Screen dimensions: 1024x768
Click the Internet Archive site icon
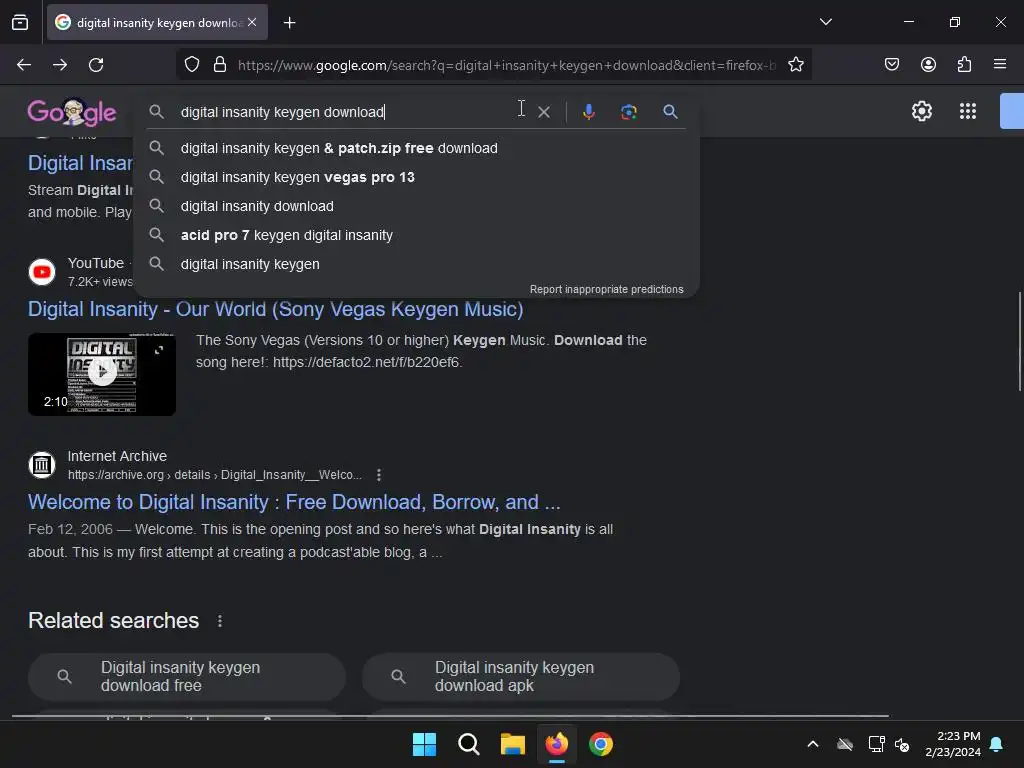[x=42, y=465]
